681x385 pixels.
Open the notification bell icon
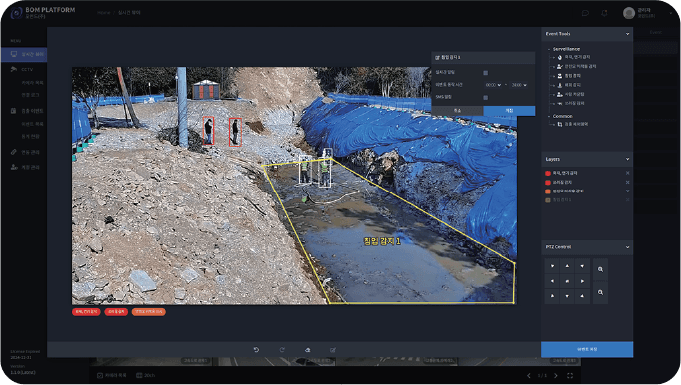click(604, 13)
